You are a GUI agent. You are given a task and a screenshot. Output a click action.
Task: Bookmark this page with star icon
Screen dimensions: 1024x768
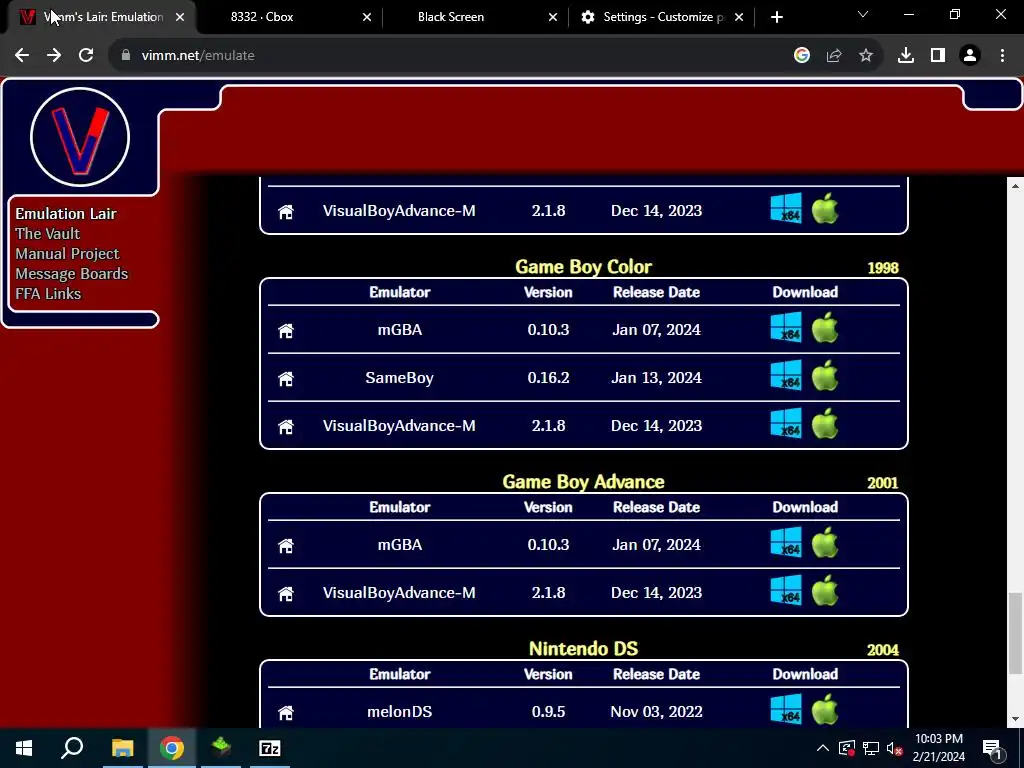tap(866, 56)
